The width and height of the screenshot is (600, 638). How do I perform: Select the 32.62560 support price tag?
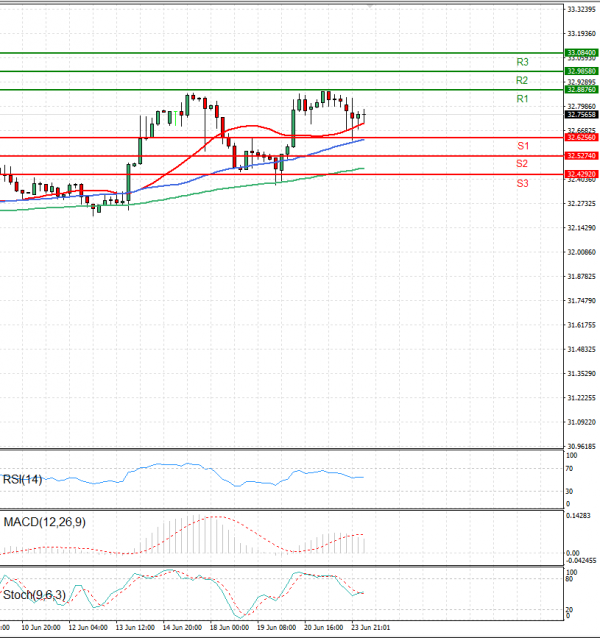click(582, 138)
